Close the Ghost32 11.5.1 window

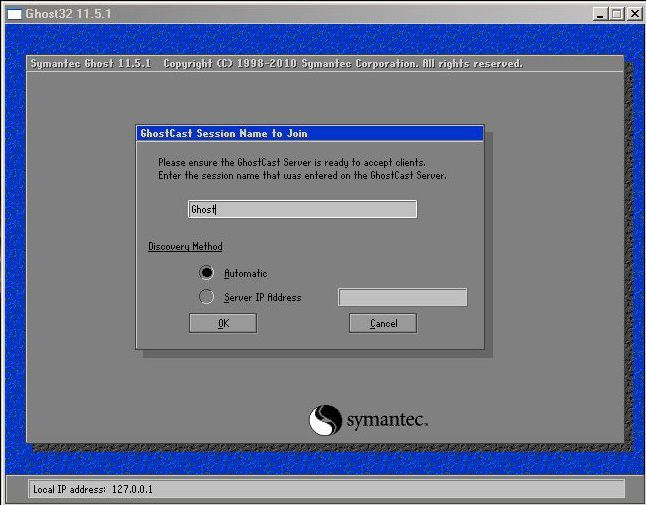[x=634, y=14]
